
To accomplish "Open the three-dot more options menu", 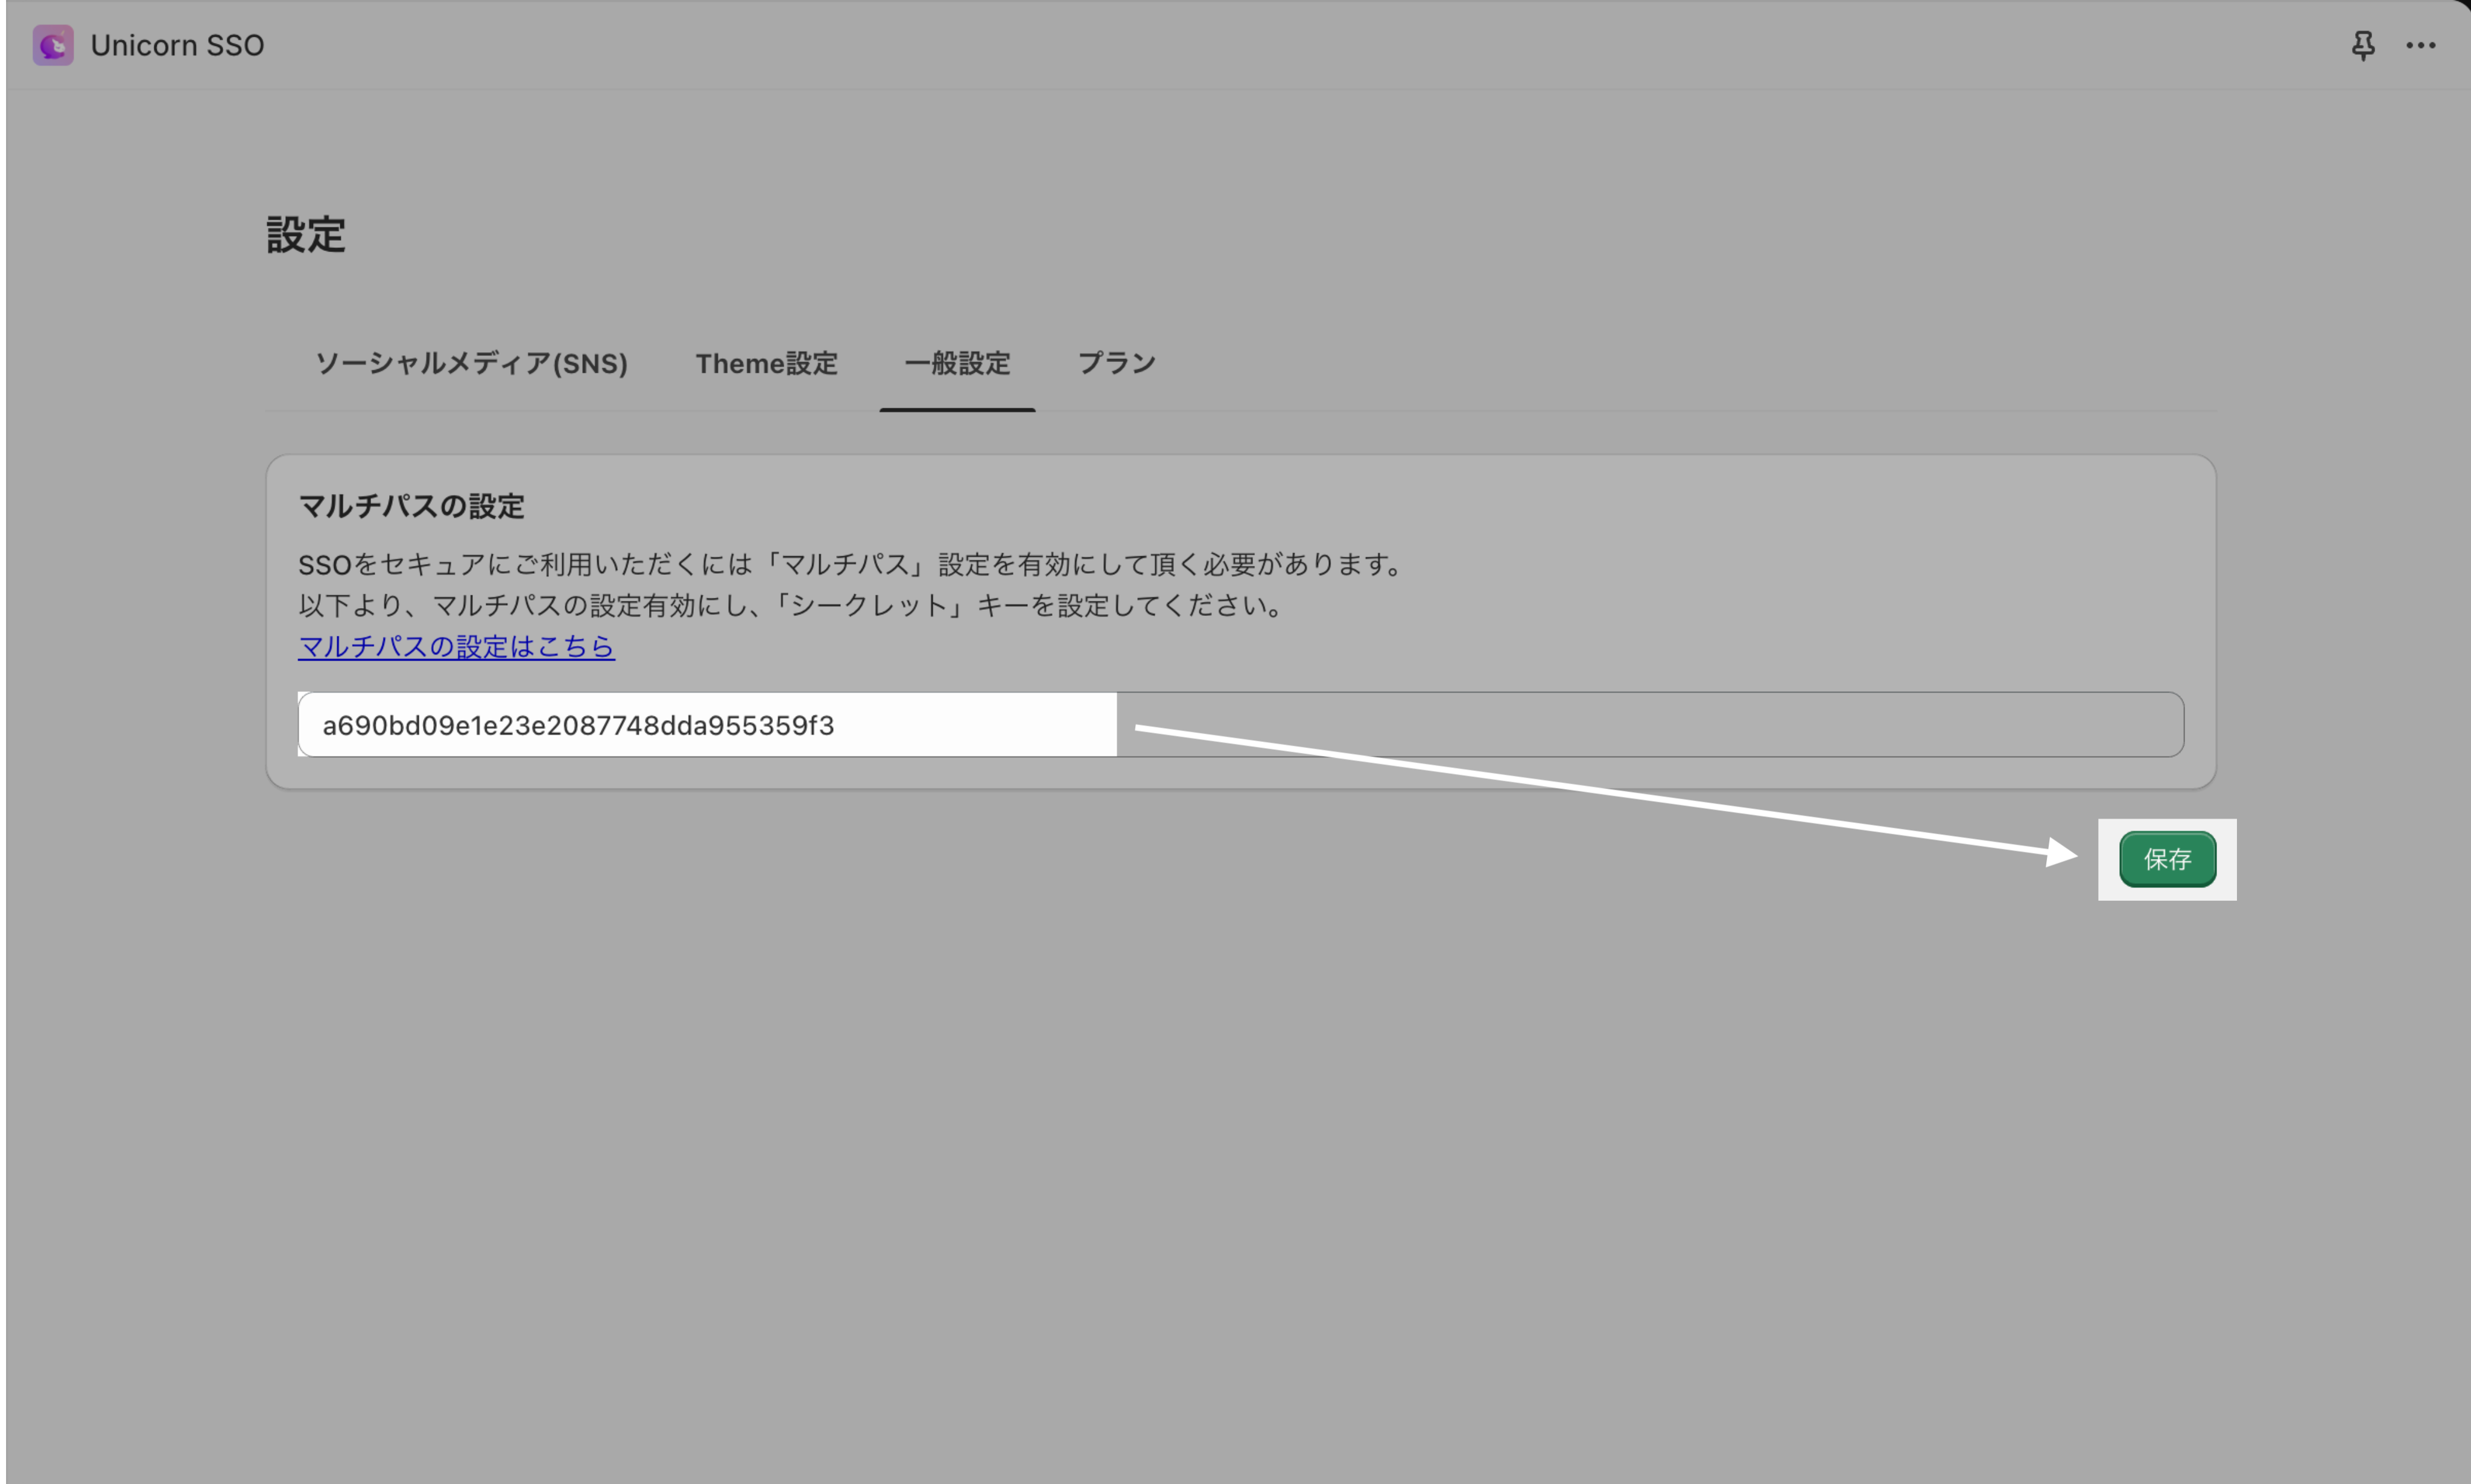I will pyautogui.click(x=2421, y=45).
